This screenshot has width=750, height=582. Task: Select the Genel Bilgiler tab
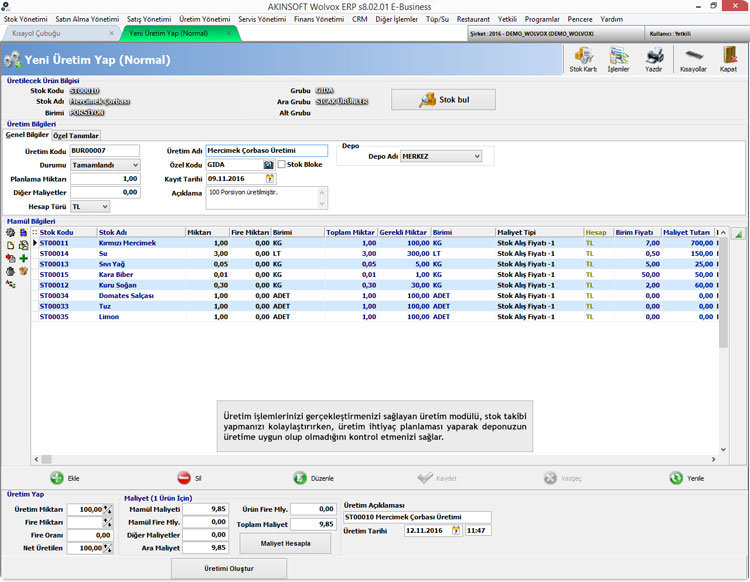tap(27, 135)
